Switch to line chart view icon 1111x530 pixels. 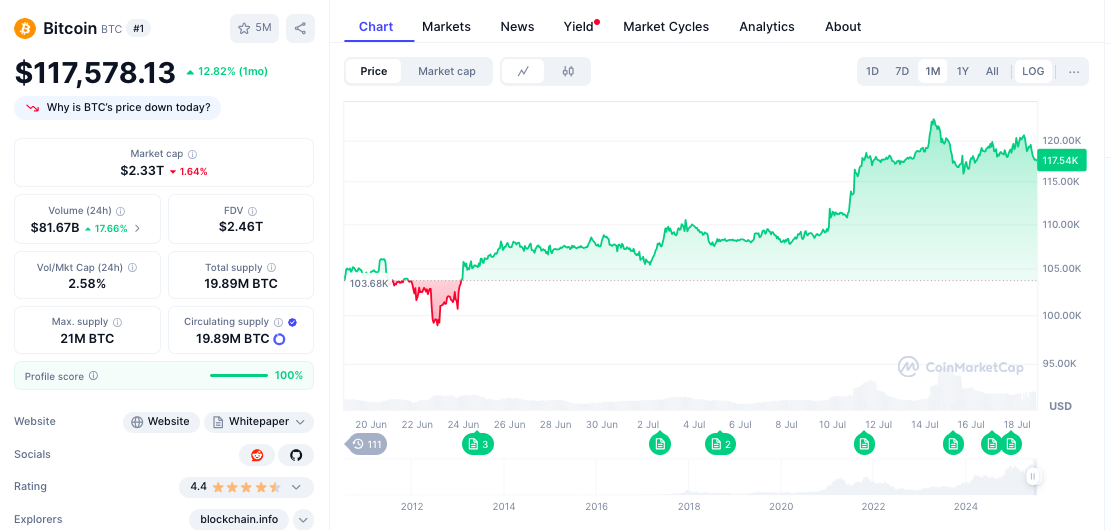(523, 71)
